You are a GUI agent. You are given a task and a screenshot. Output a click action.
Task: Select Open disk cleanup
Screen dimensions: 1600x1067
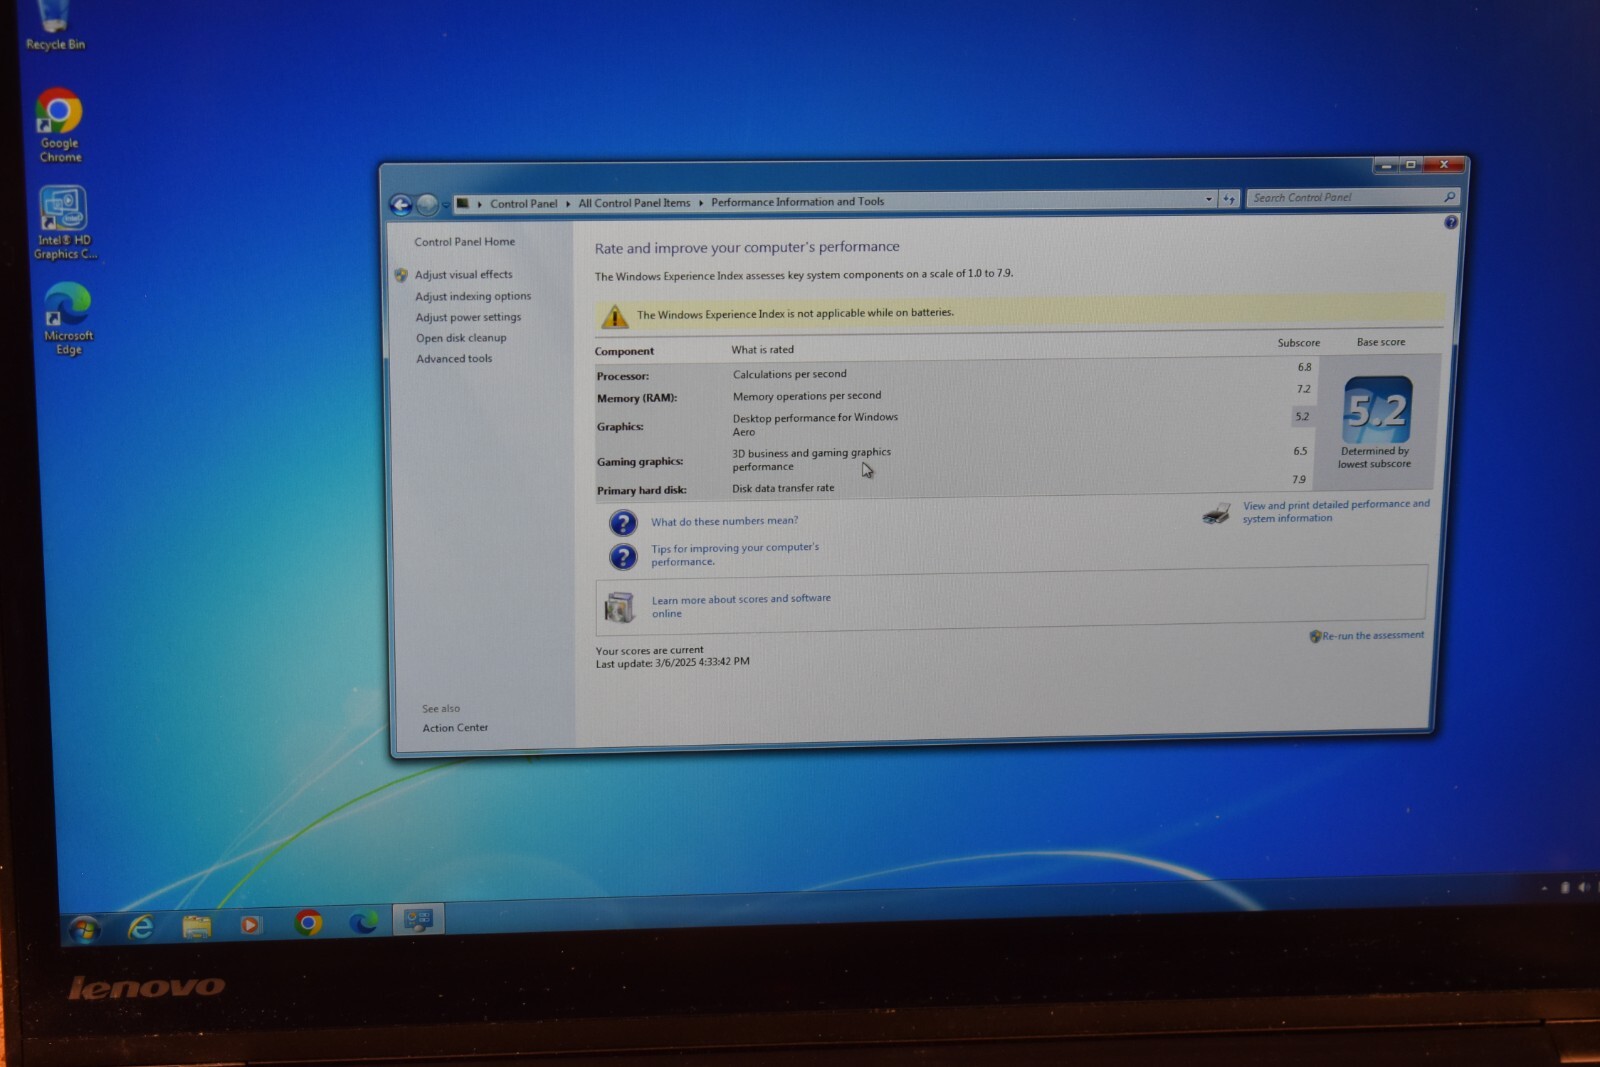[461, 338]
